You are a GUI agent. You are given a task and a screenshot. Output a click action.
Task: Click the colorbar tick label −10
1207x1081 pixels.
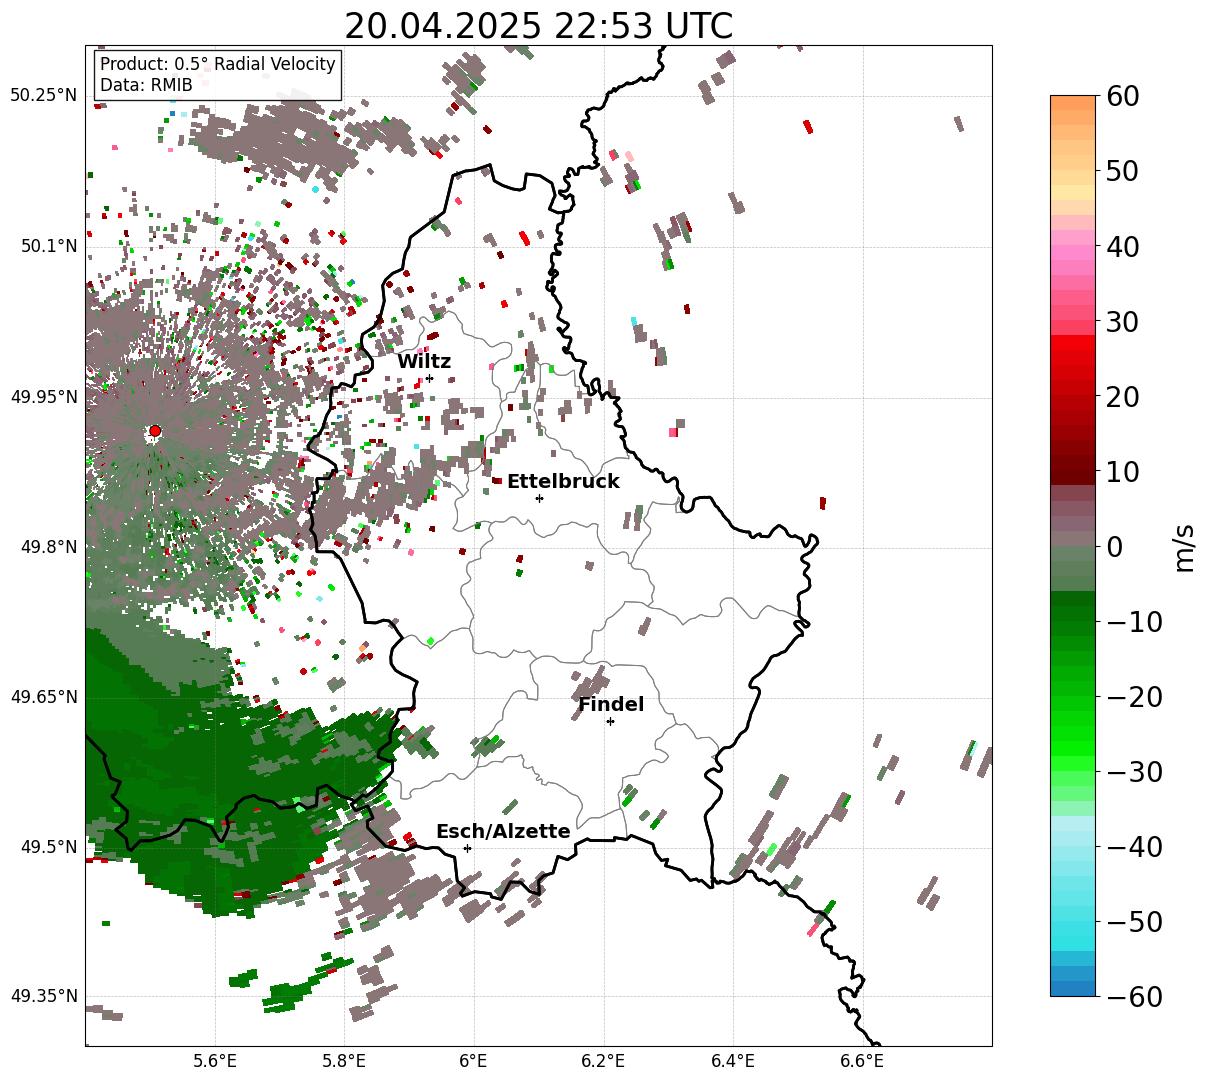[x=1133, y=621]
